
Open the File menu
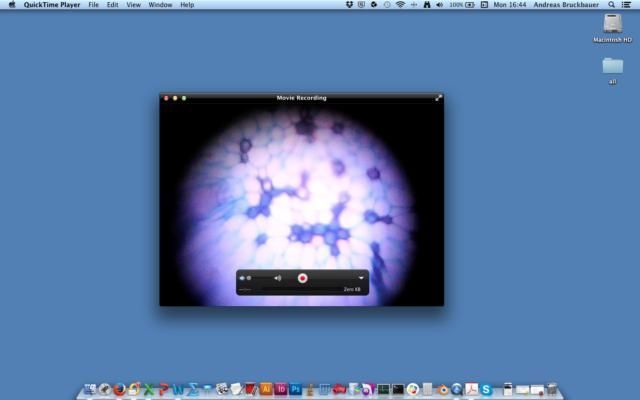coord(93,5)
